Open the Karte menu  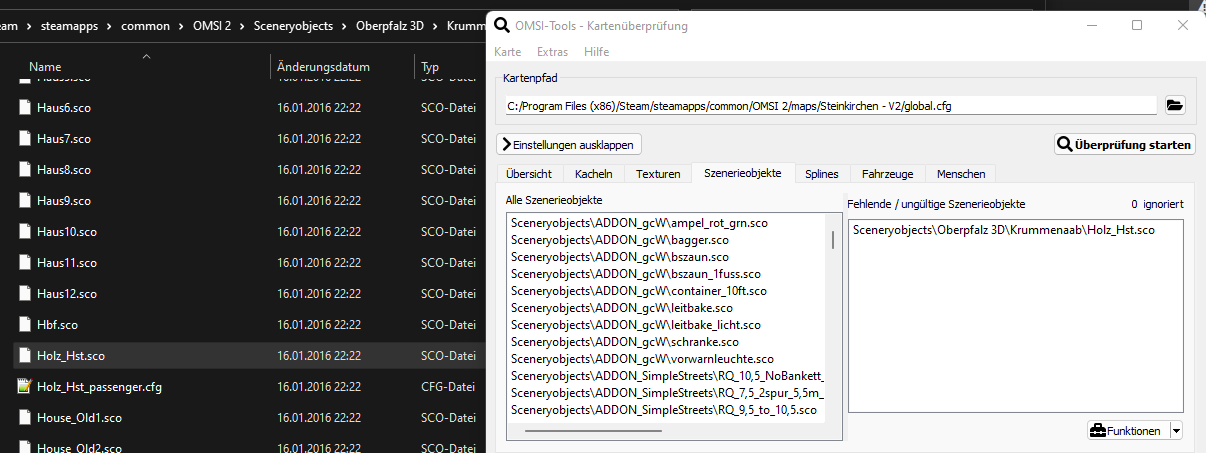point(507,51)
